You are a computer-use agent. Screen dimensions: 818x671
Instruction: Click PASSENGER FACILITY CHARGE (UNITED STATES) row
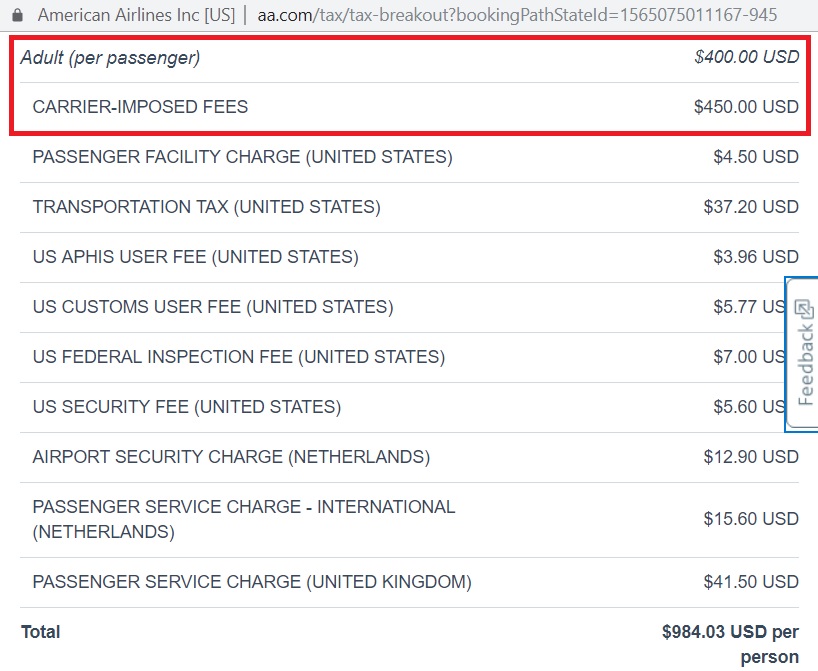(242, 157)
